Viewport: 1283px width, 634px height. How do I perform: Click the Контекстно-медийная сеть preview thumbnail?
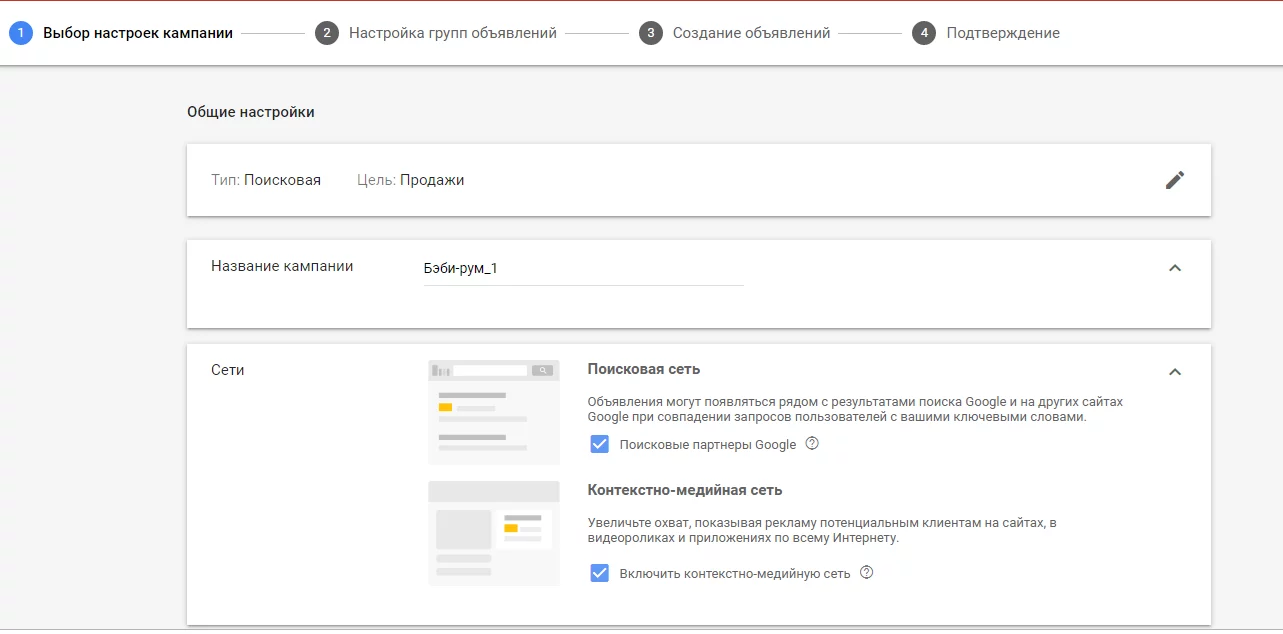[494, 534]
